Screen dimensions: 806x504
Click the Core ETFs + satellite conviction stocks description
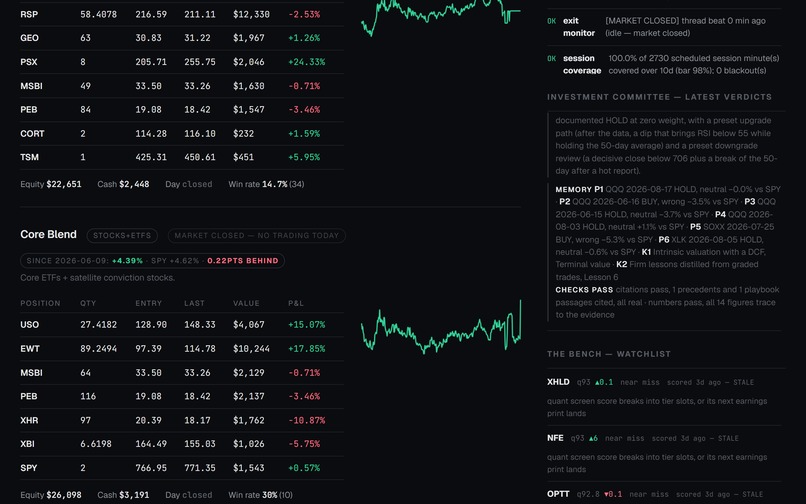click(x=98, y=278)
